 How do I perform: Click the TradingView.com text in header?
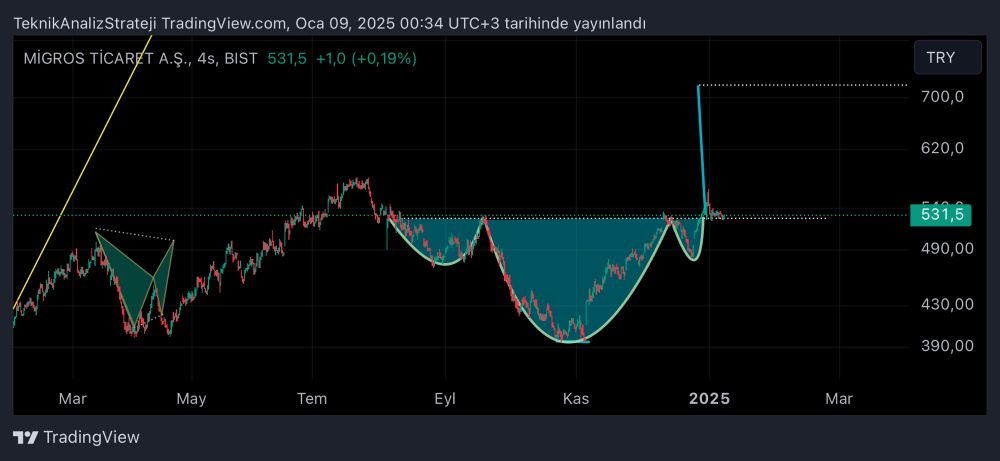[225, 24]
